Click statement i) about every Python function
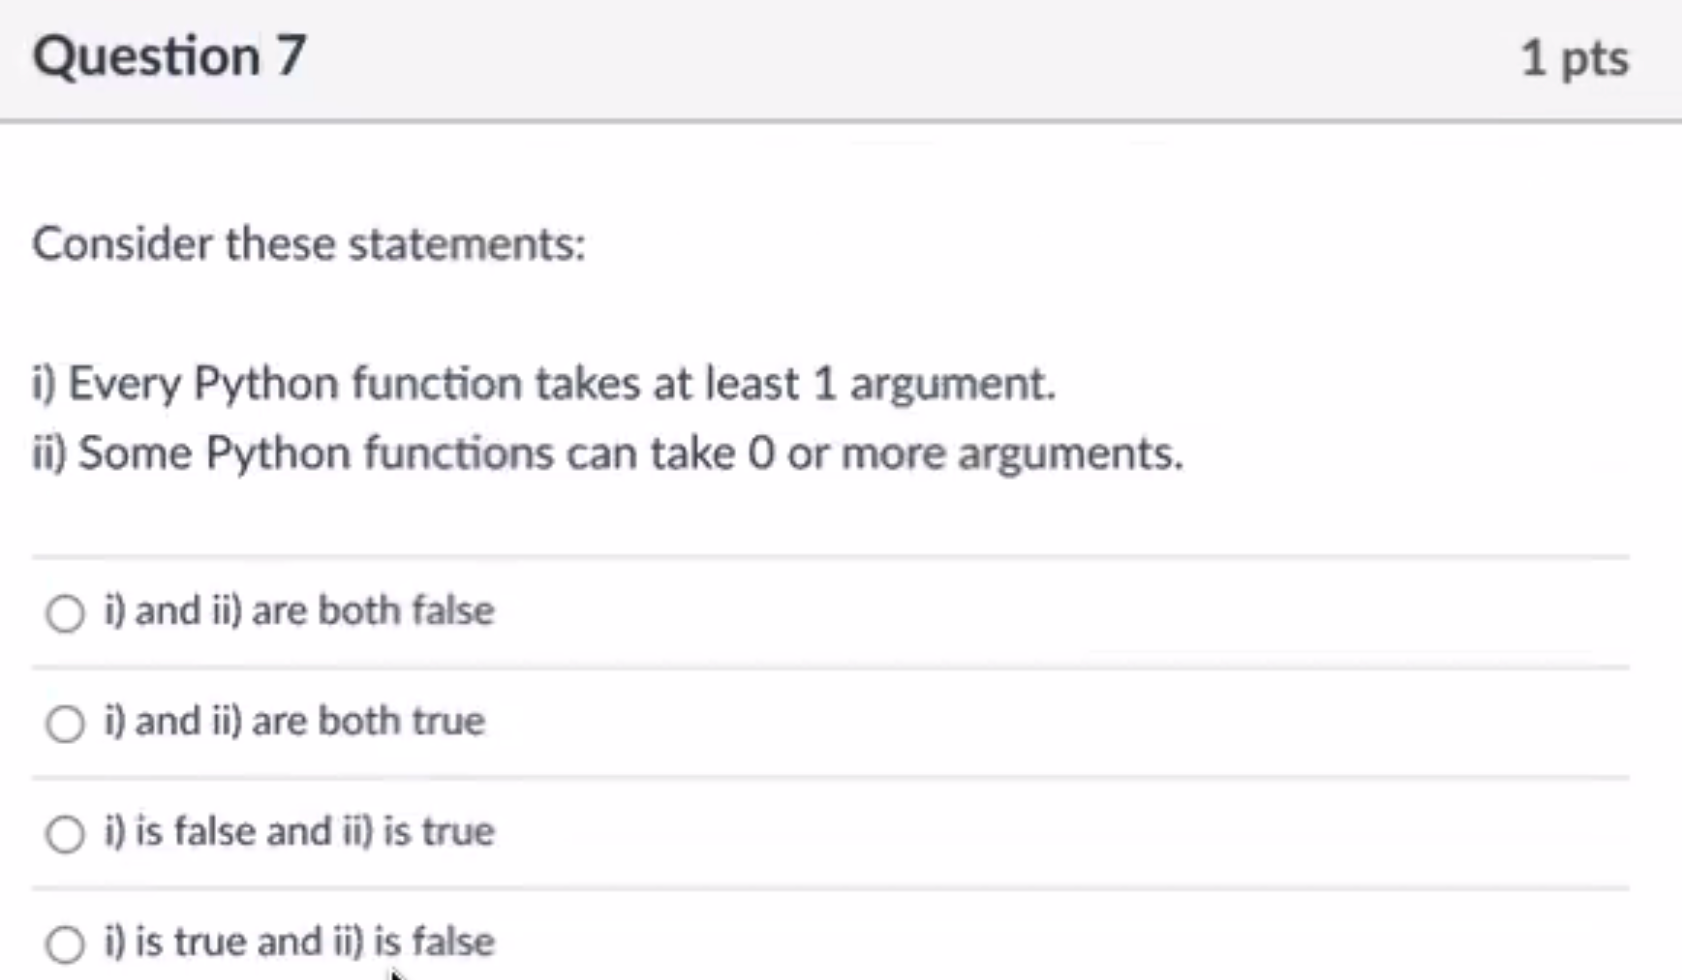The image size is (1682, 980). click(x=544, y=384)
